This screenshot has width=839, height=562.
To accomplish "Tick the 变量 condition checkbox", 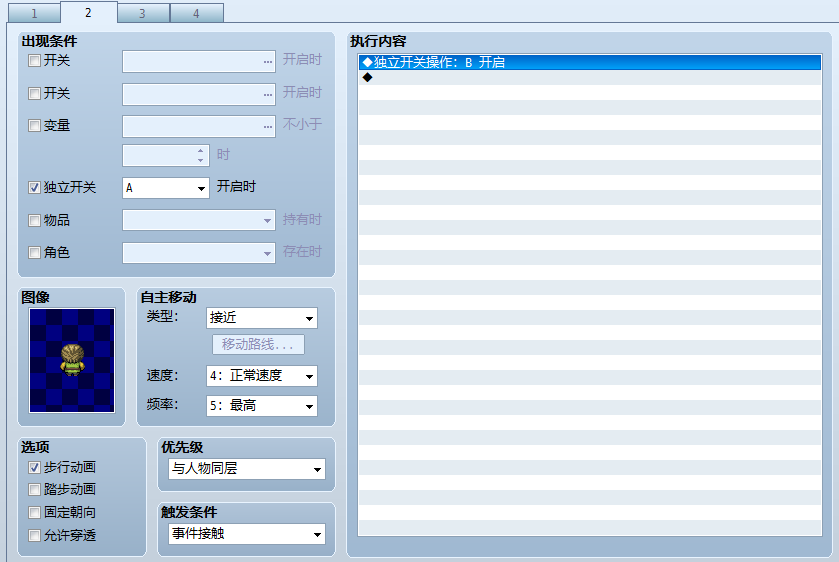I will [34, 126].
